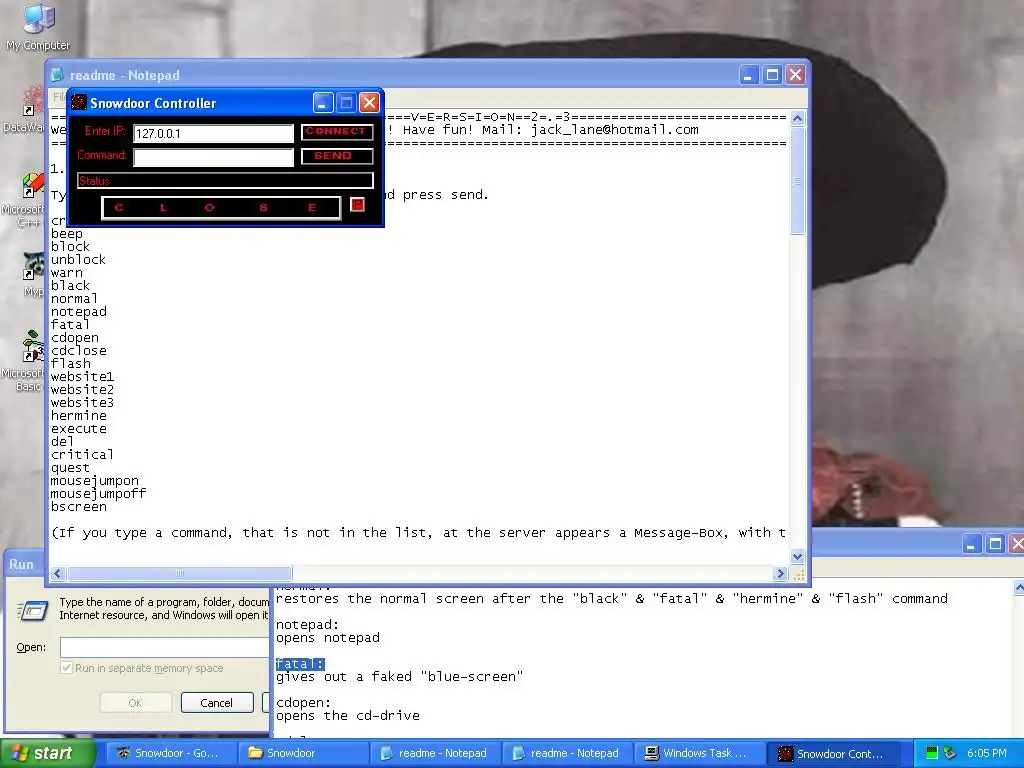Switch to the first readme - Notepad taskbar item
1024x768 pixels.
point(436,753)
